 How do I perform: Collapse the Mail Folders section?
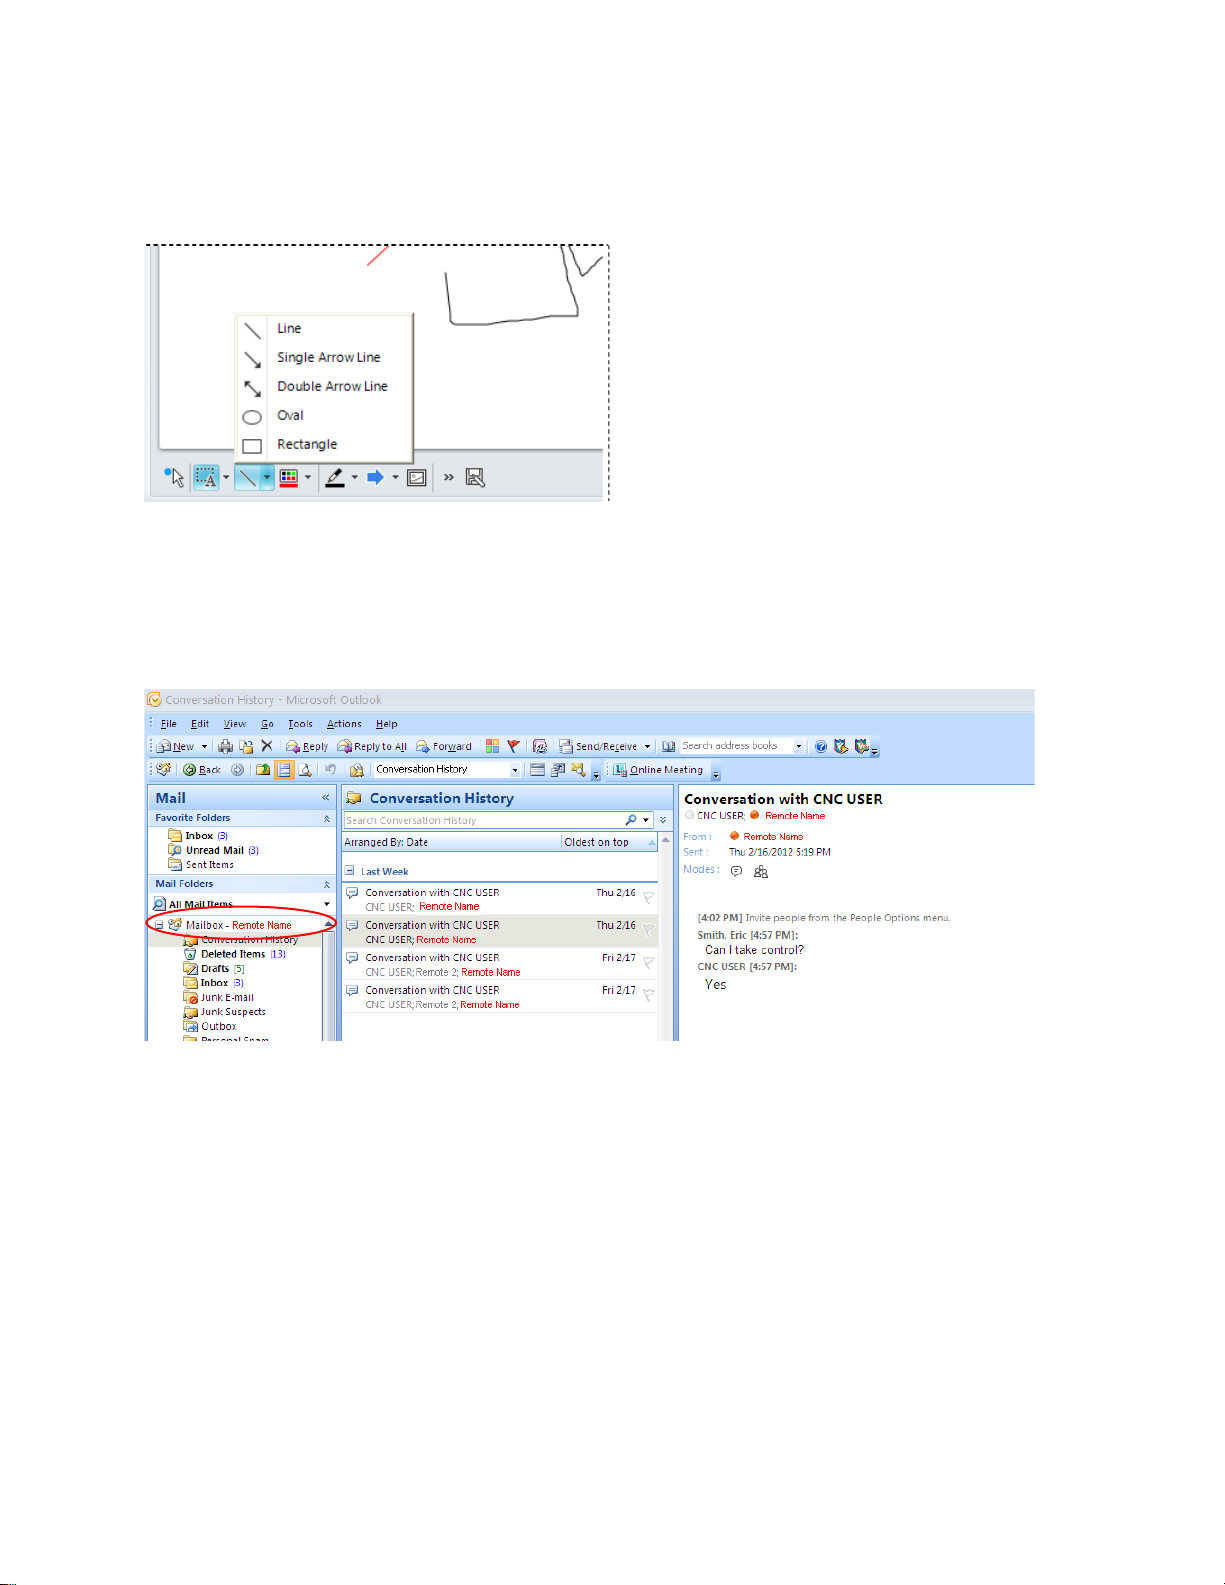(326, 884)
